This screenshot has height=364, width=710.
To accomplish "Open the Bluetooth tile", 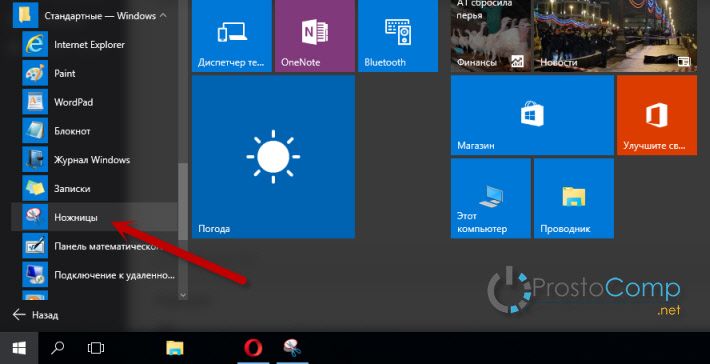I will [398, 36].
